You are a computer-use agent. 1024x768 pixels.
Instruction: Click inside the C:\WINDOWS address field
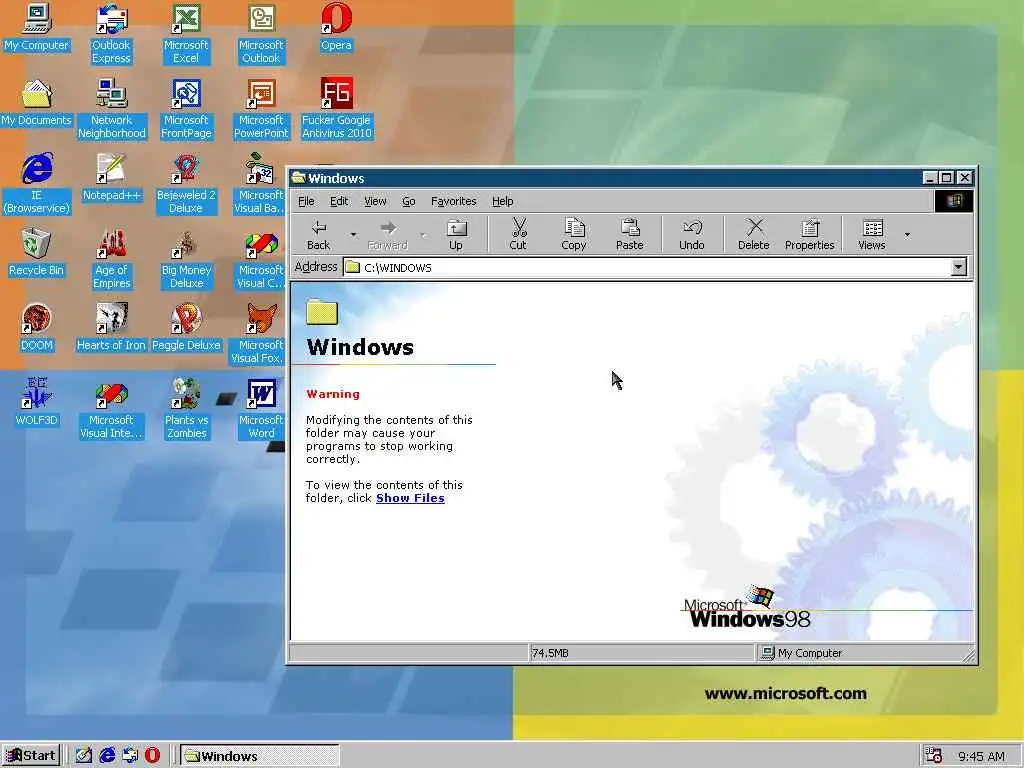[647, 267]
